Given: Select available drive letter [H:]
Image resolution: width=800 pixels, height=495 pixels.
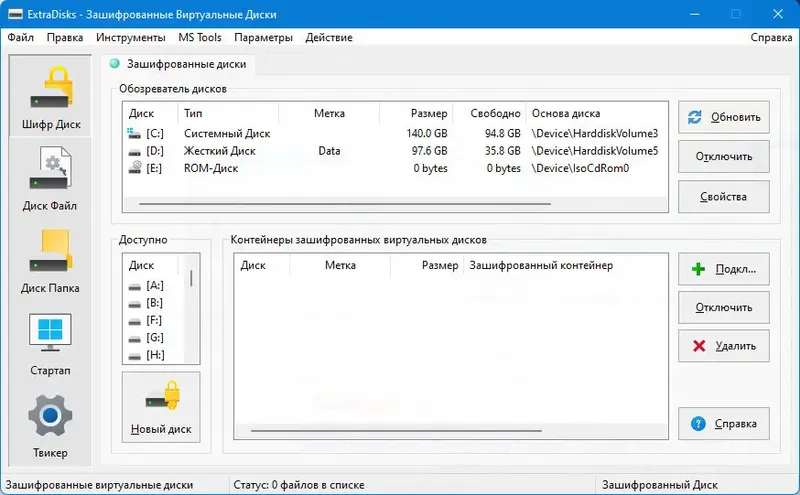Looking at the screenshot, I should point(155,355).
